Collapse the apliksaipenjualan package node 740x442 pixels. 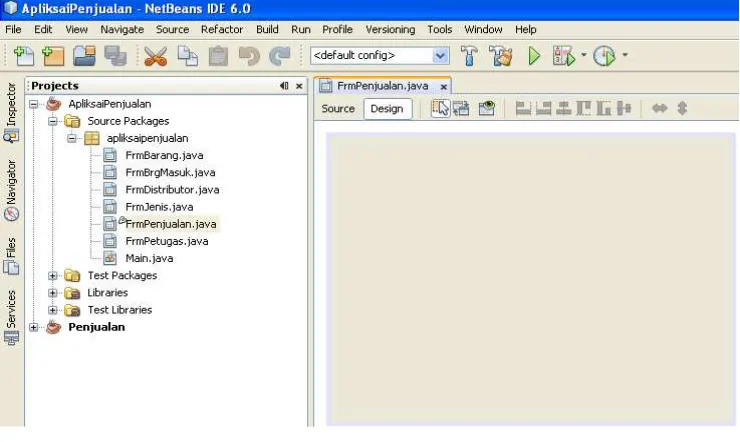(72, 138)
